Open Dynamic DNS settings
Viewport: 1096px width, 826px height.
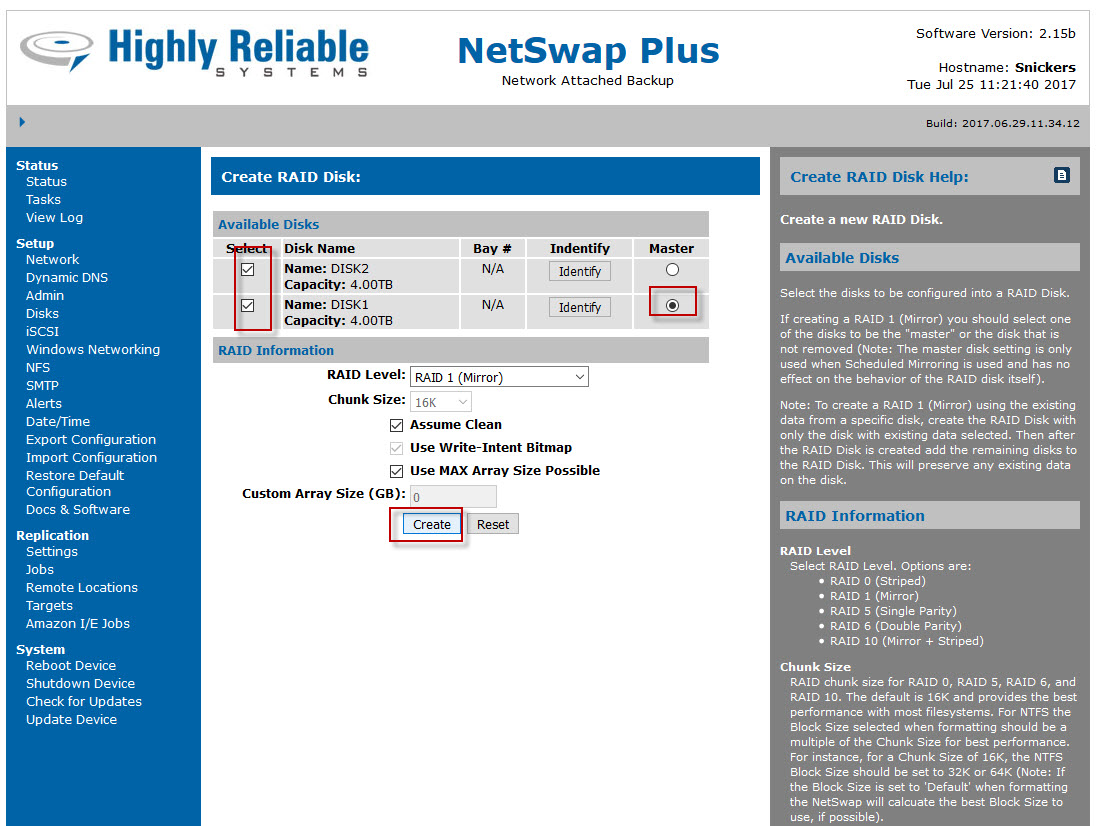[x=67, y=278]
